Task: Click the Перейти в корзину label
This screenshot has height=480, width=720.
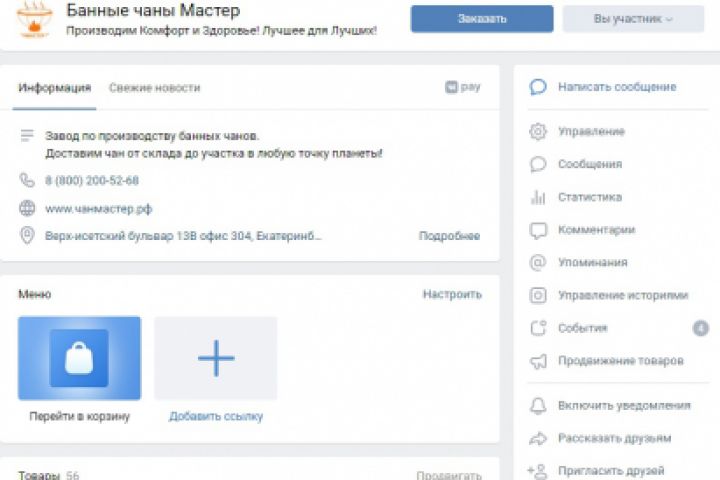Action: [x=79, y=416]
